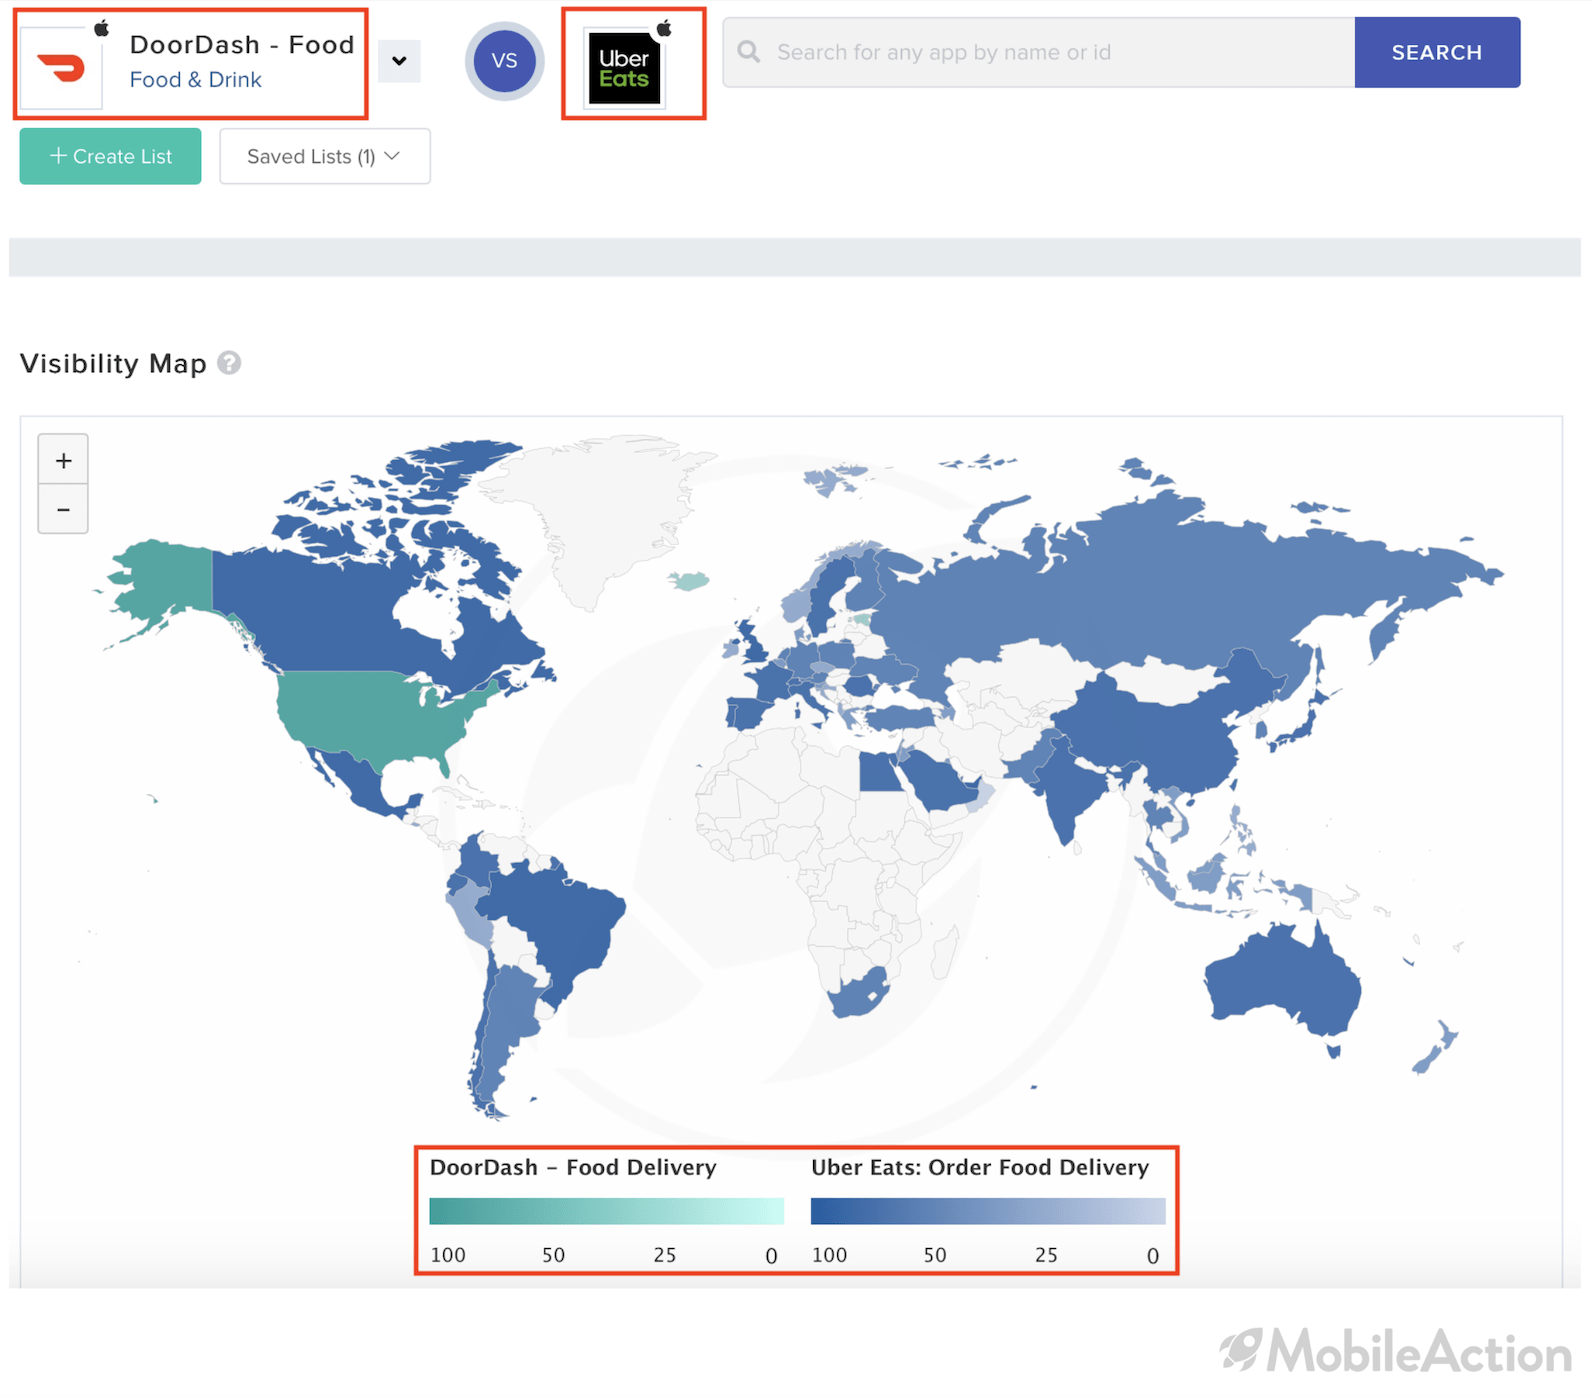This screenshot has width=1592, height=1398.
Task: Click the Create List button
Action: 110,156
